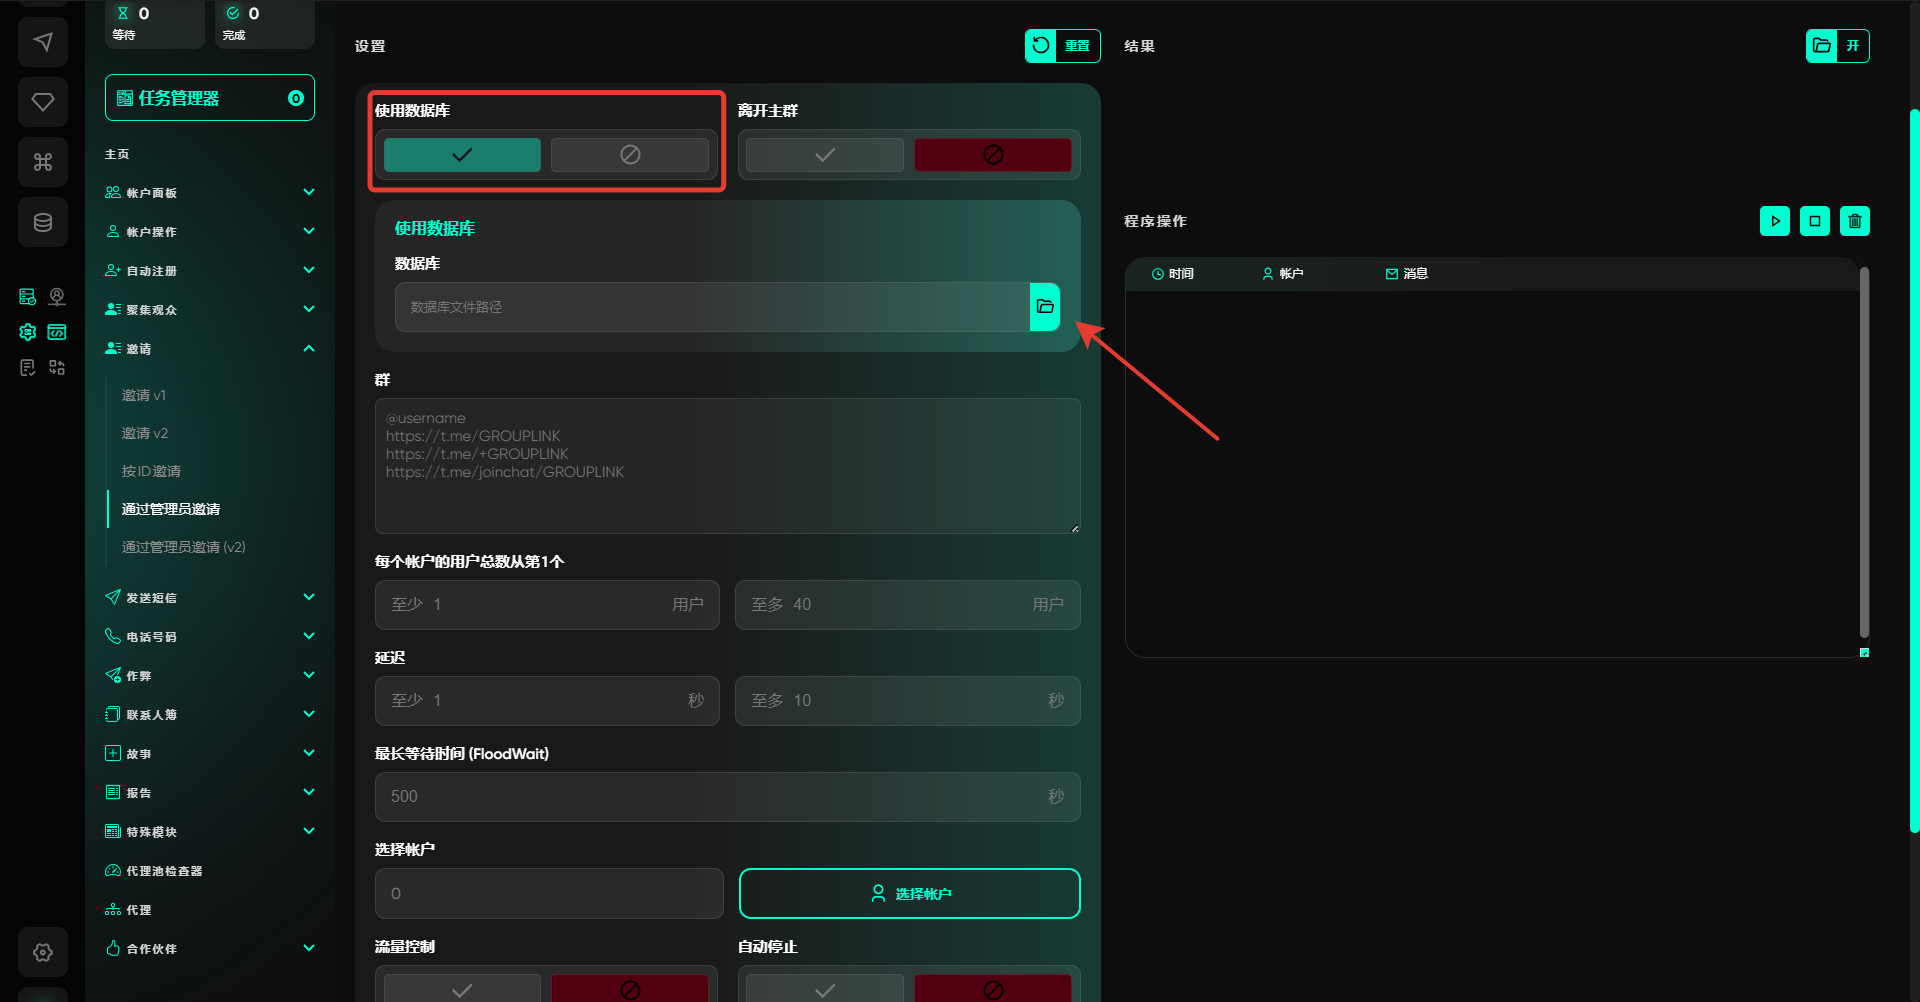Browse for database file with folder icon
This screenshot has width=1920, height=1002.
[x=1045, y=307]
